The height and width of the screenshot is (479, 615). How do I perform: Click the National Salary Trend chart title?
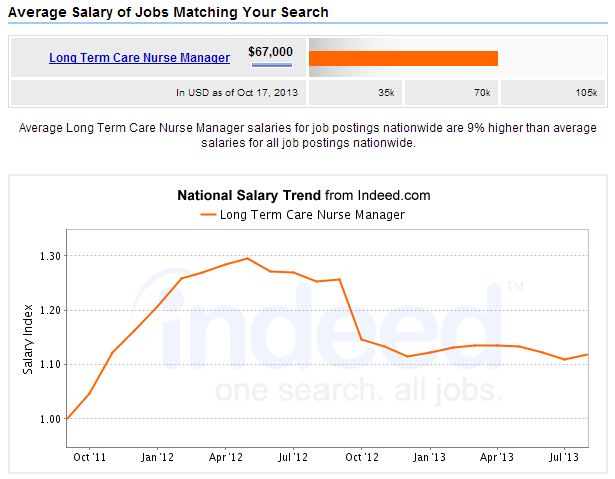(x=304, y=196)
